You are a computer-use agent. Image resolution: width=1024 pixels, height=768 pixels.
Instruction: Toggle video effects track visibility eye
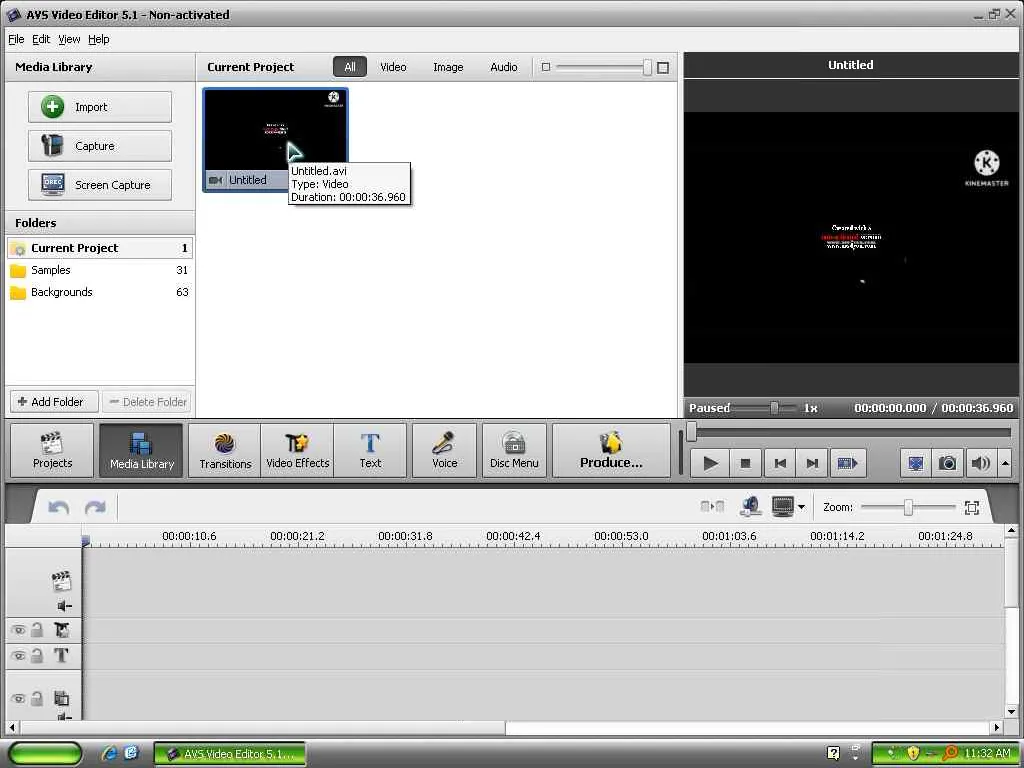pos(18,630)
